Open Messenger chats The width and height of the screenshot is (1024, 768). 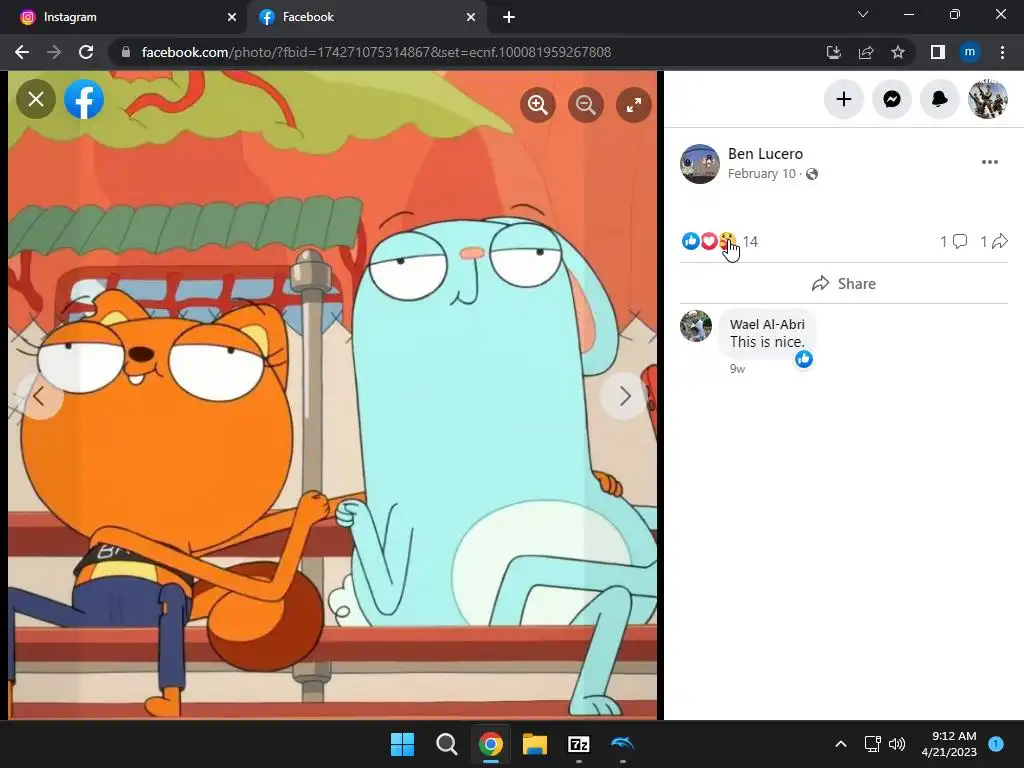(892, 99)
